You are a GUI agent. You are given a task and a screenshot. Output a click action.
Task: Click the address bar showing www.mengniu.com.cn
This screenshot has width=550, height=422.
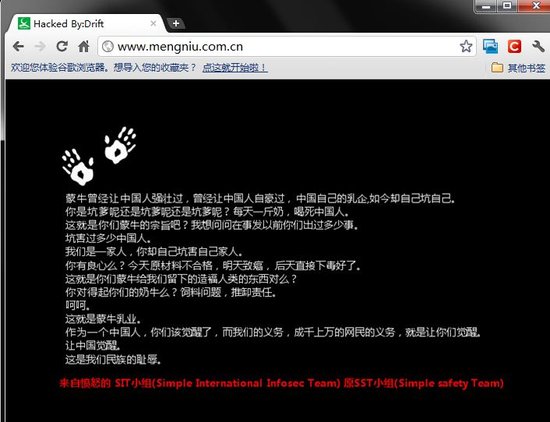287,46
